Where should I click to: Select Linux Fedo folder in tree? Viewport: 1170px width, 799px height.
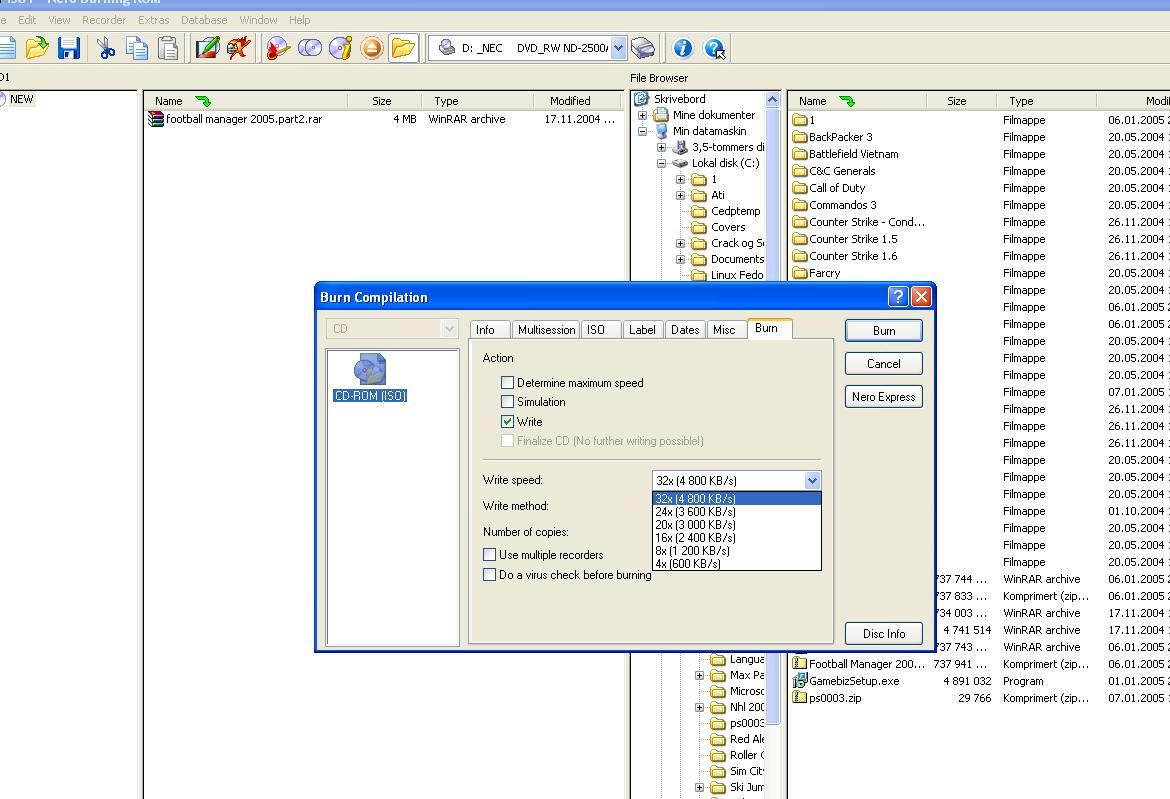click(728, 275)
